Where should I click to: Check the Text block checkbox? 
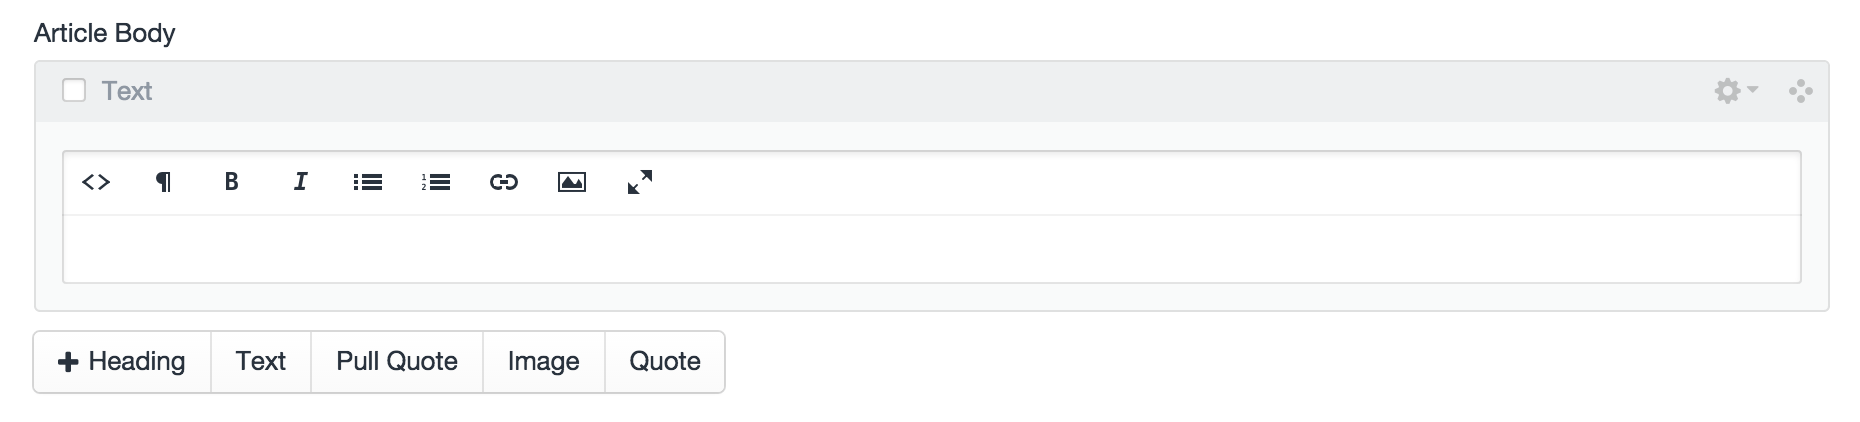click(74, 91)
